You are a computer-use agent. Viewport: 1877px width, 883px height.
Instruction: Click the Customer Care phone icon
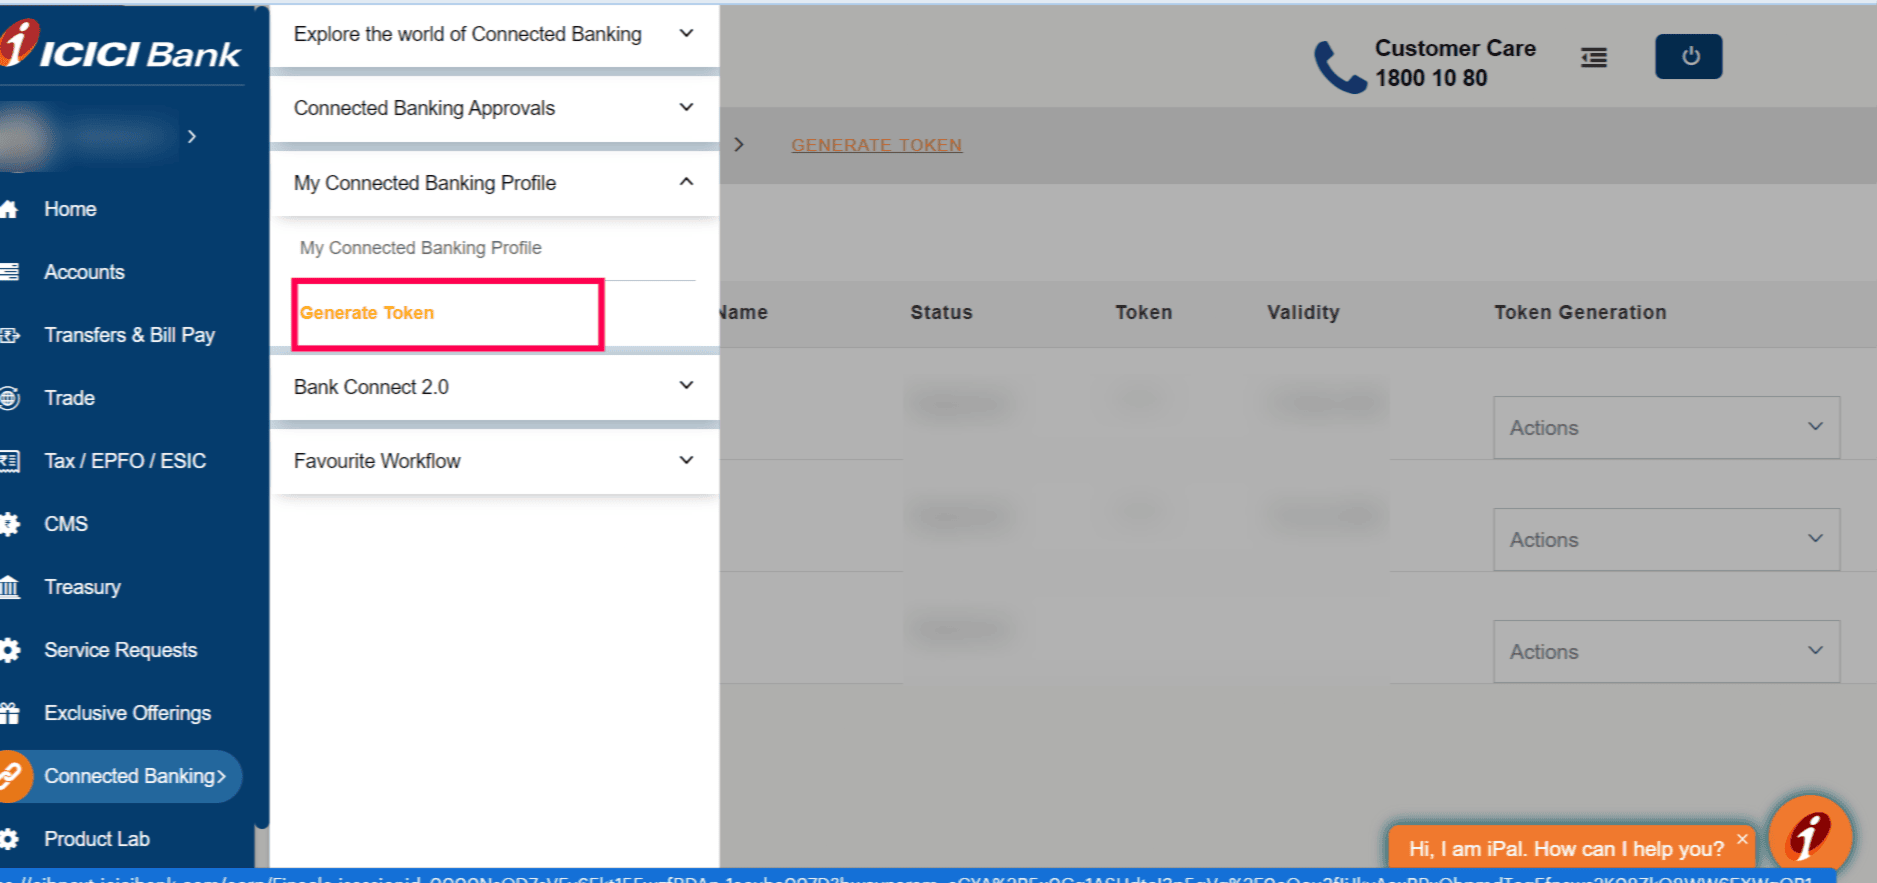(1339, 66)
